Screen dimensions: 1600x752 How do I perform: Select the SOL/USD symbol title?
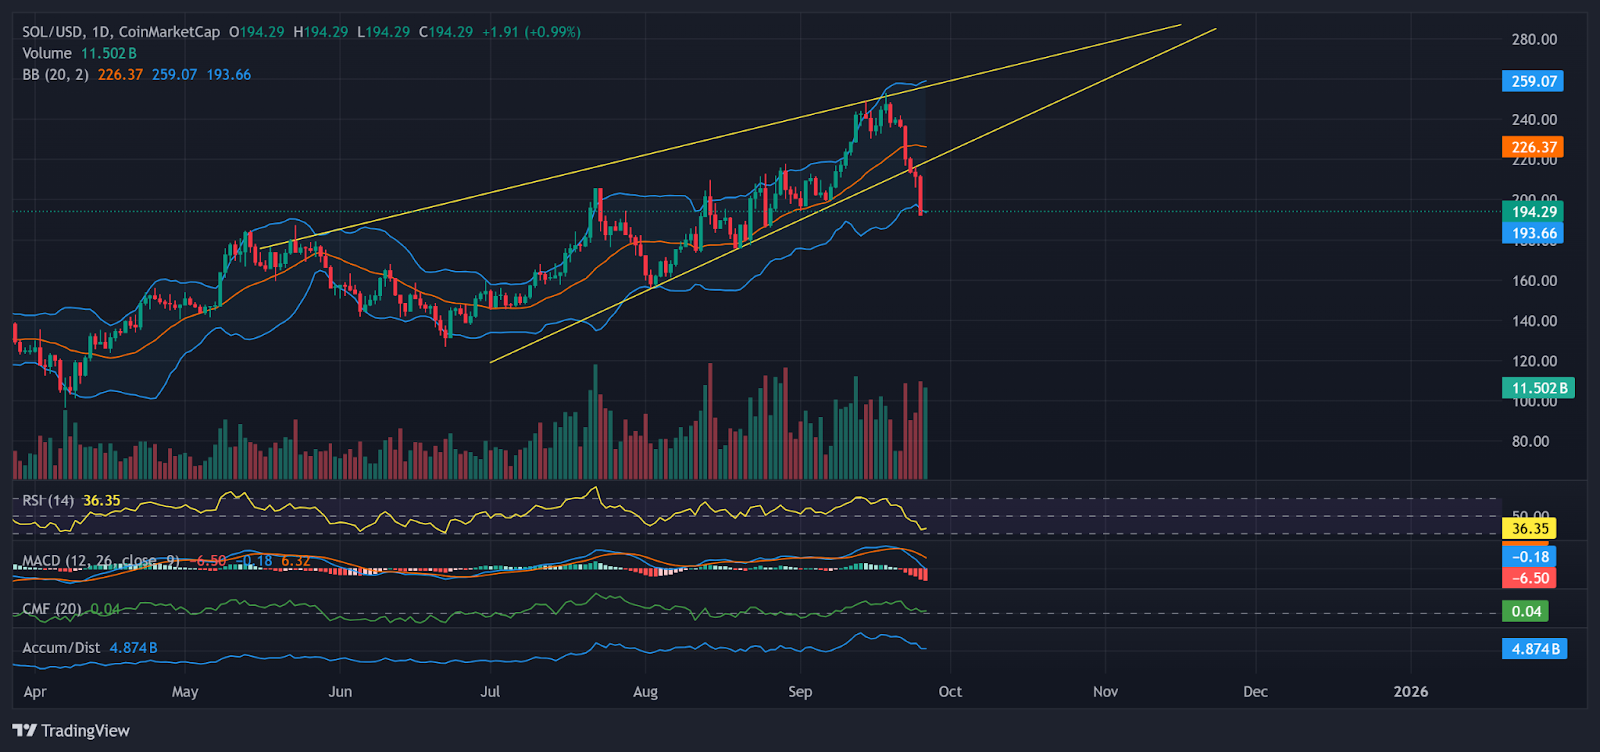point(53,32)
